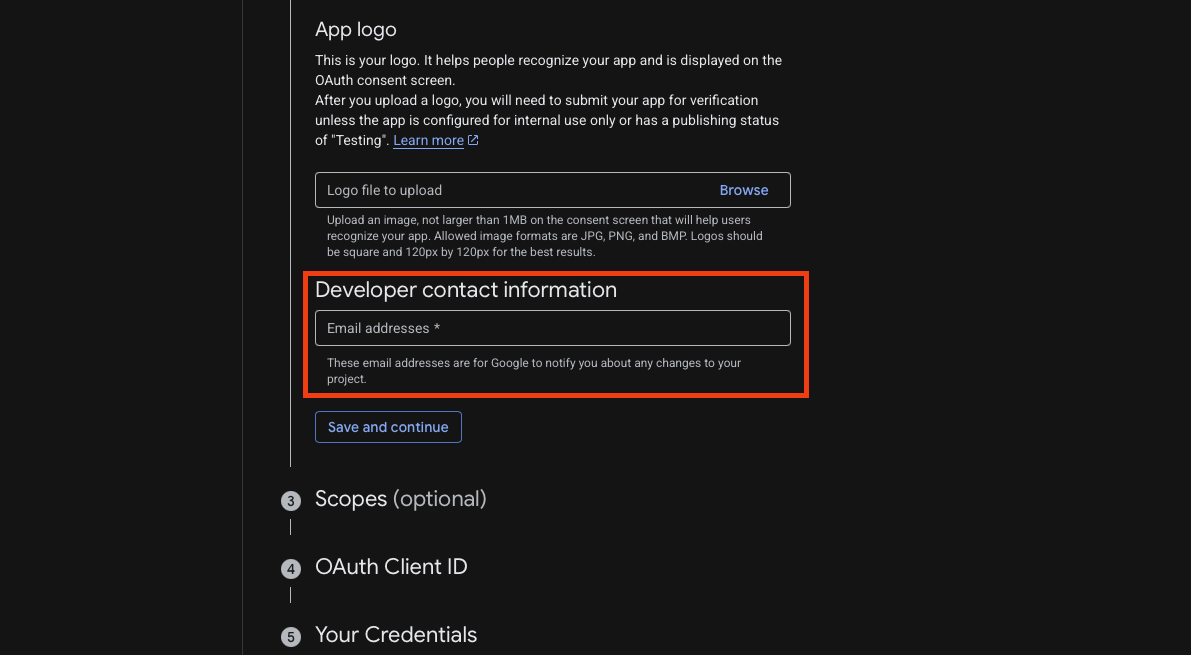Viewport: 1191px width, 655px height.
Task: Focus the Email addresses input field
Action: [552, 328]
